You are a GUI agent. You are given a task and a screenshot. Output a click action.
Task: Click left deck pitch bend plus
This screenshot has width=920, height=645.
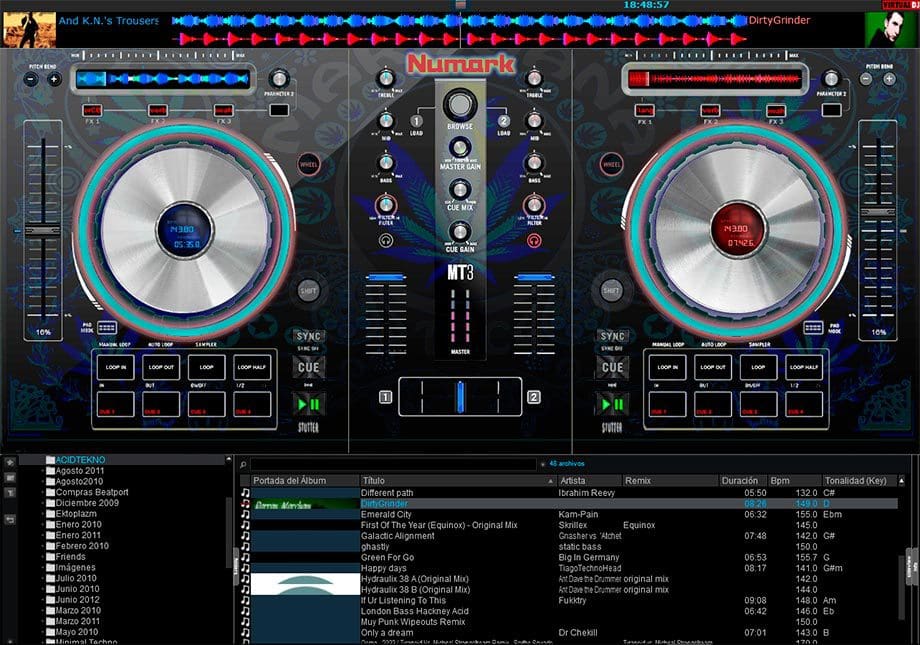pos(54,79)
